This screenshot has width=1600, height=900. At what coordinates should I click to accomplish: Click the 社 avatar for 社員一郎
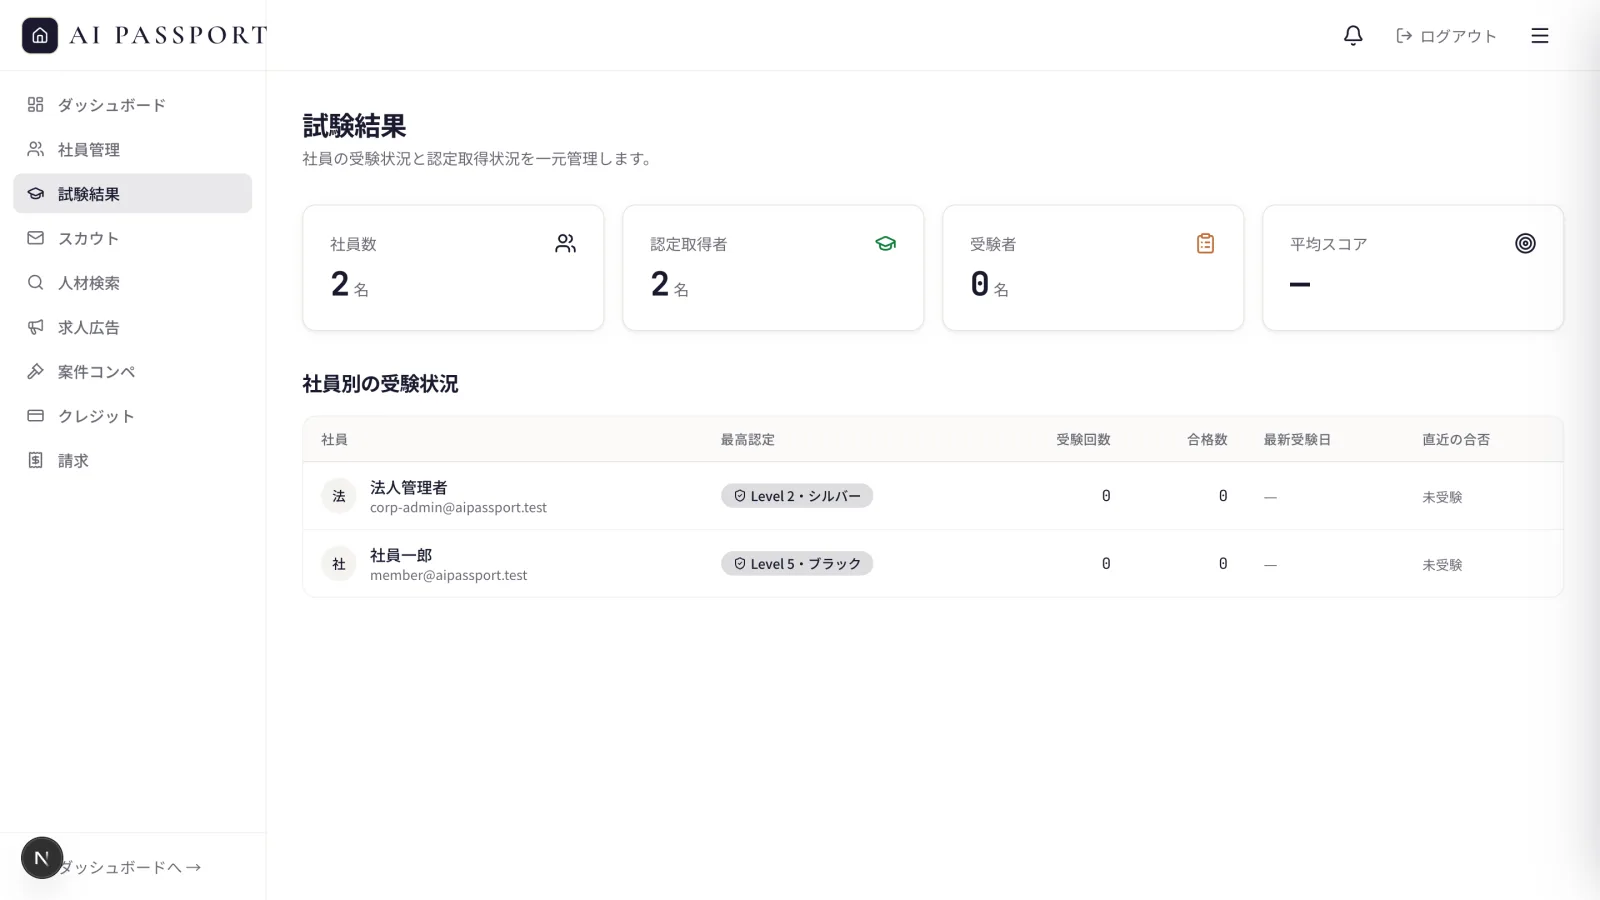point(339,564)
